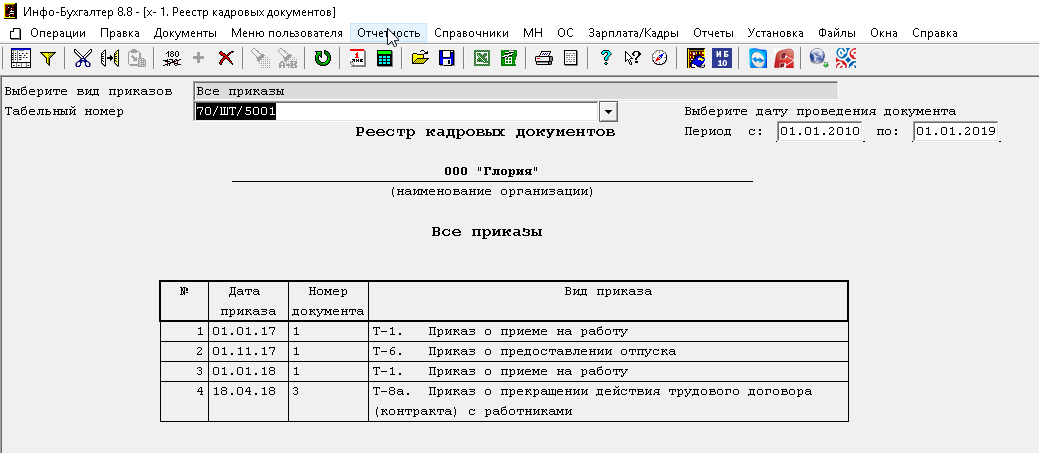Click the 'ИБ 10' toolbar icon
This screenshot has width=1039, height=453.
(722, 58)
